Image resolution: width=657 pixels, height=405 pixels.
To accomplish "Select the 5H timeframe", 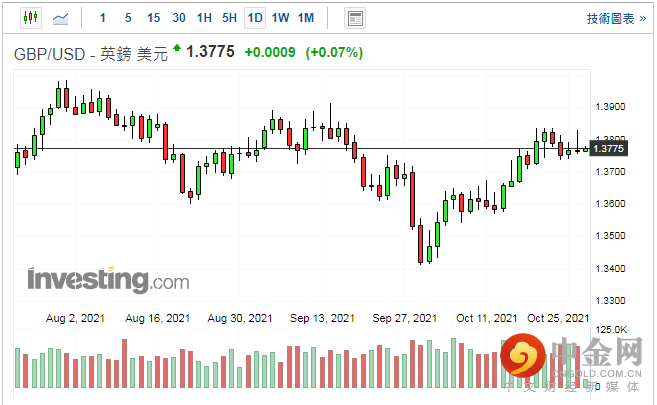I will [x=229, y=18].
